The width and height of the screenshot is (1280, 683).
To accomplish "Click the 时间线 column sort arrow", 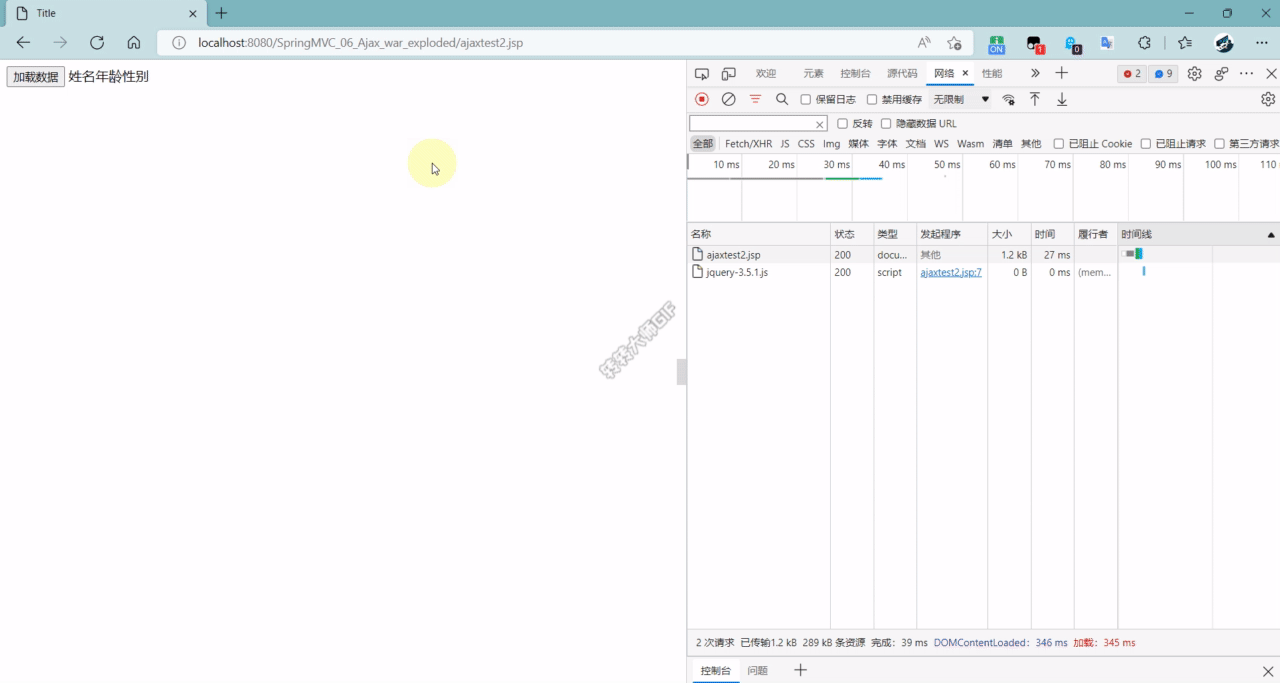I will click(x=1271, y=235).
